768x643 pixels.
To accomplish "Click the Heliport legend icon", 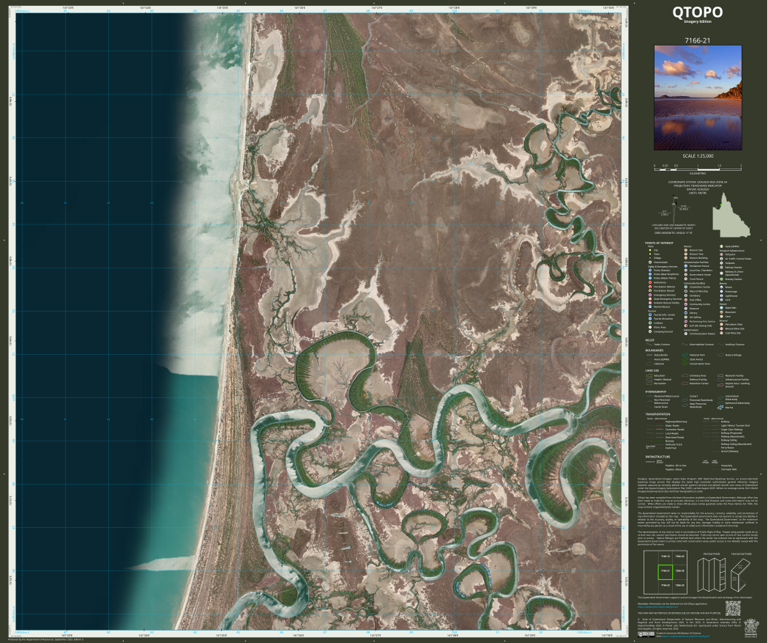I will coord(721,255).
